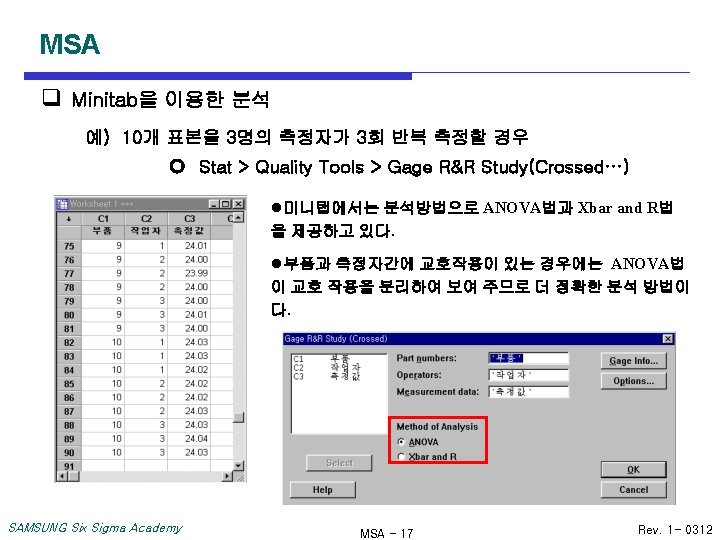Select row header 82

[69, 343]
